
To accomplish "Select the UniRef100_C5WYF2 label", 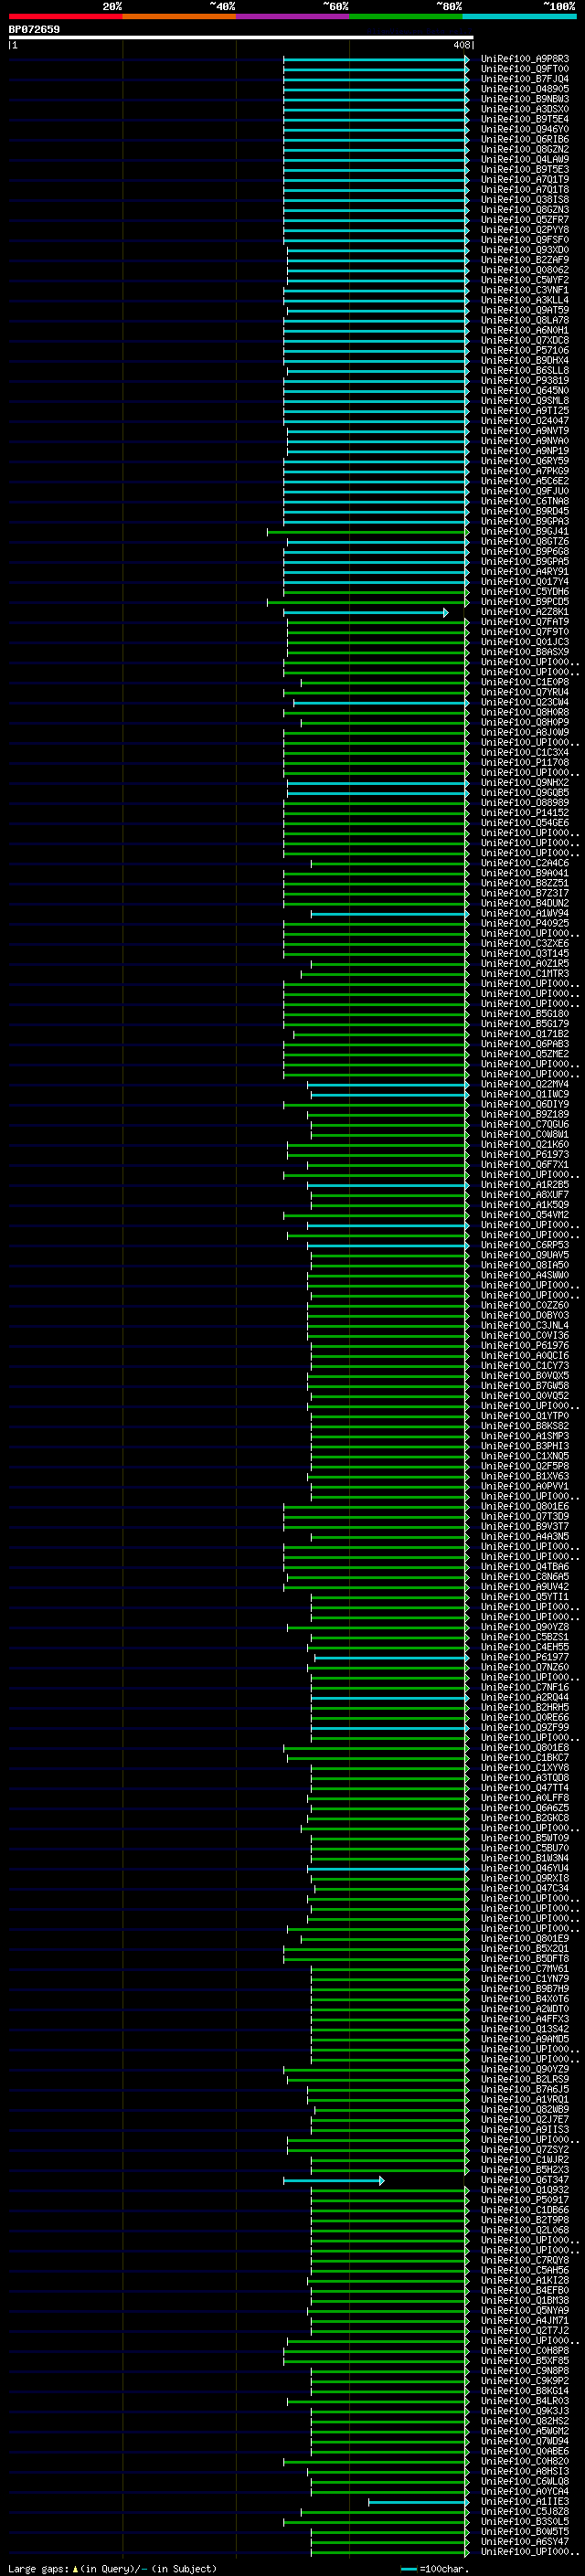I will (525, 280).
